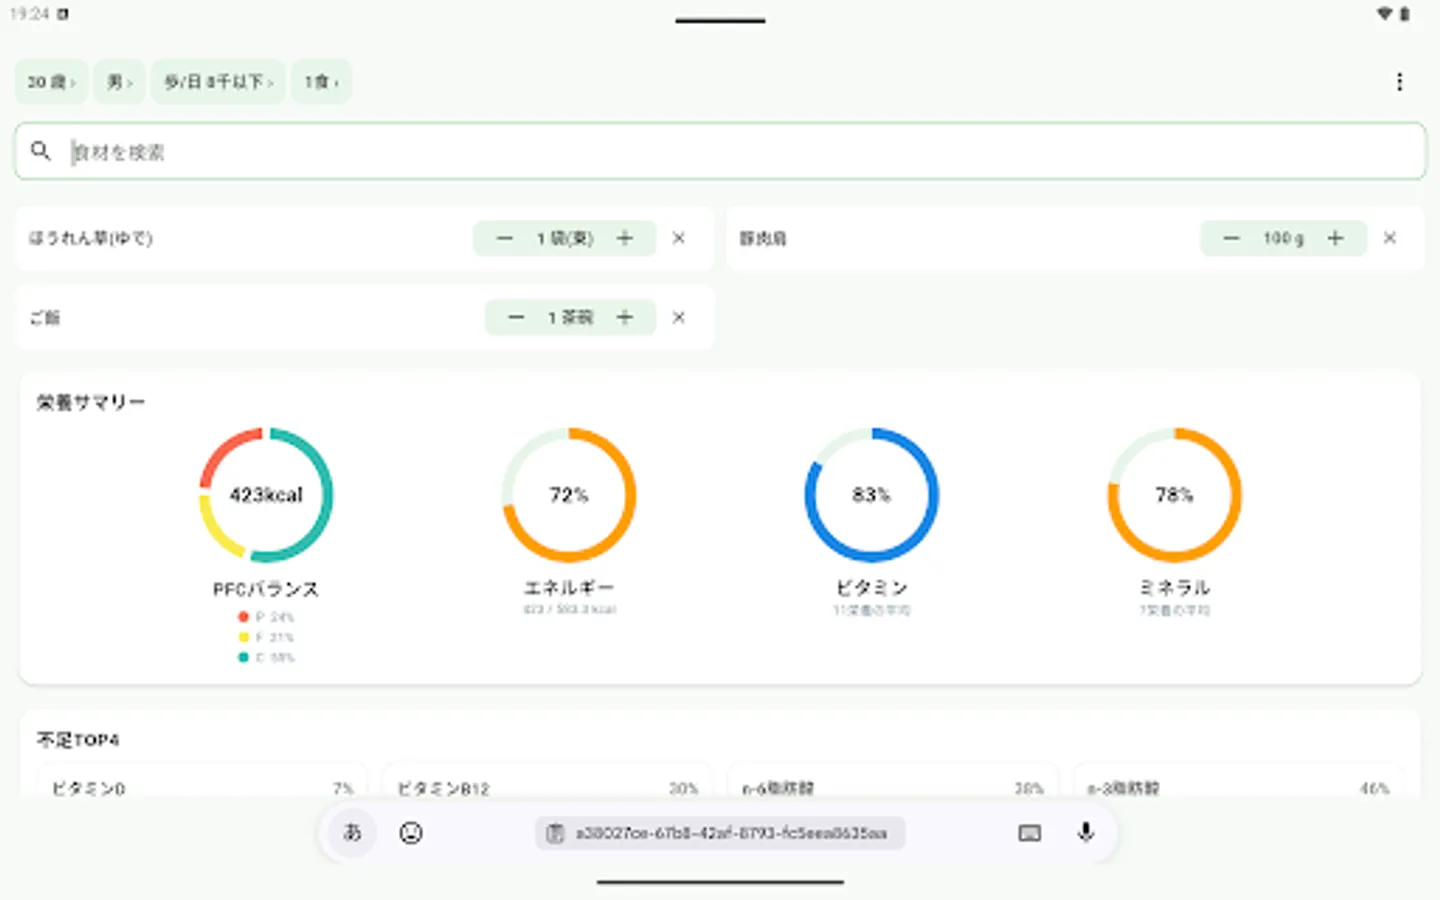Open the 歩/日8千以下 activity level chip
1440x900 pixels.
(218, 82)
